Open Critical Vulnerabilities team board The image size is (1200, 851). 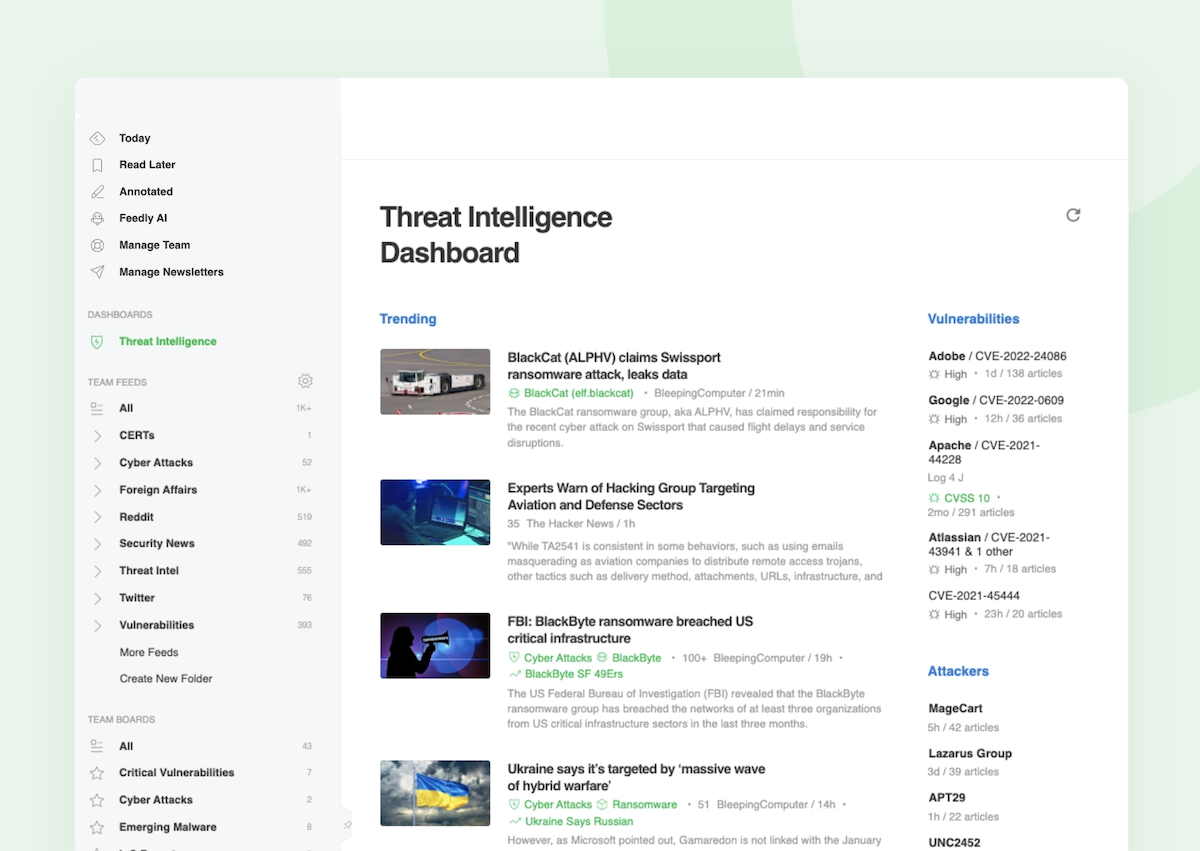click(177, 773)
